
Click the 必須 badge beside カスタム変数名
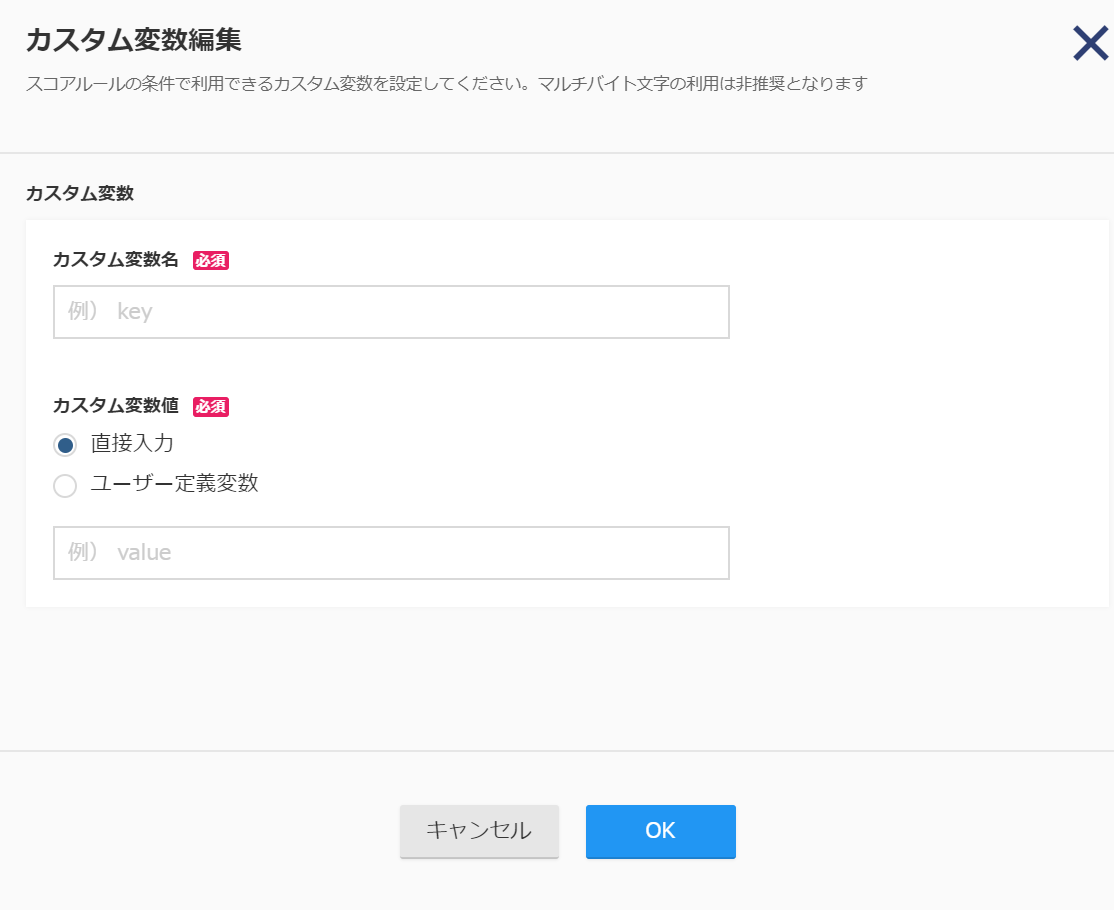(x=211, y=261)
